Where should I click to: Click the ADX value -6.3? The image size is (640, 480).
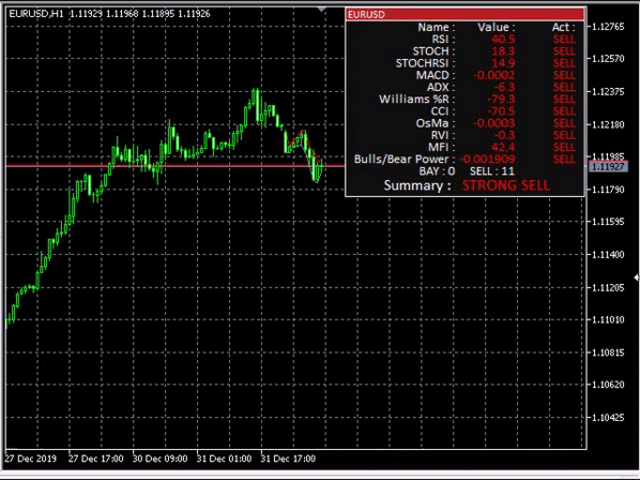(504, 87)
